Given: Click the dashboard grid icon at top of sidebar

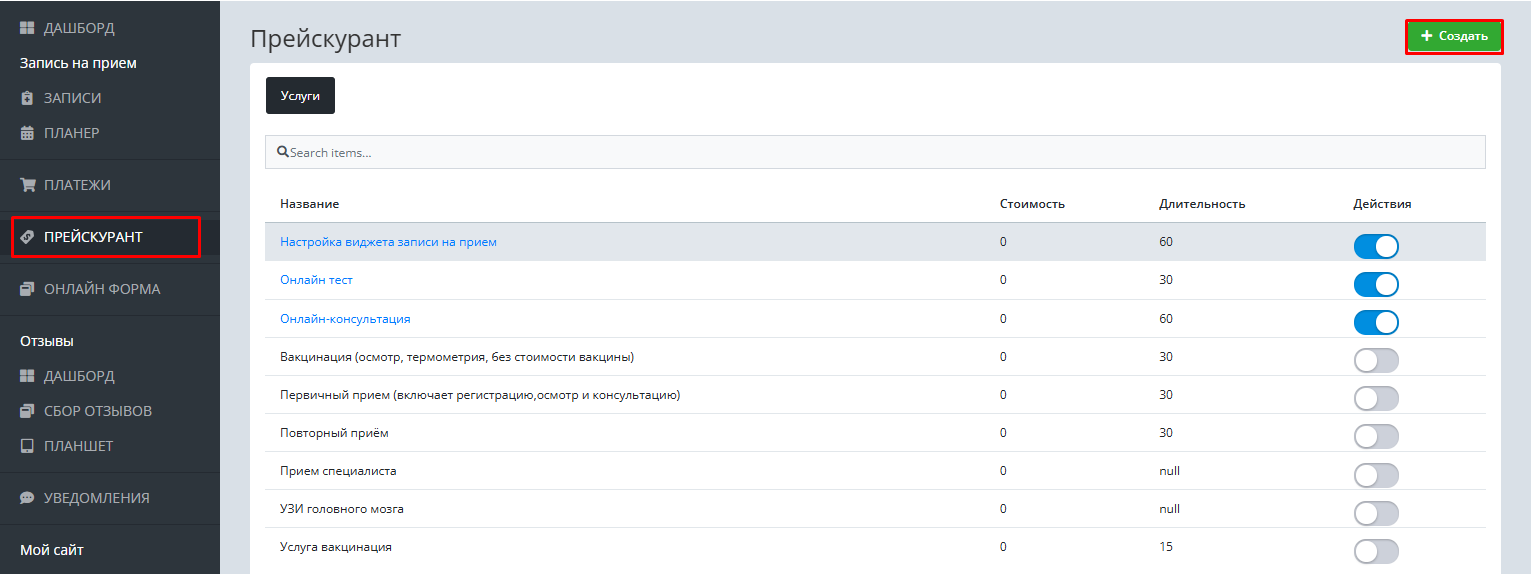Looking at the screenshot, I should coord(27,28).
